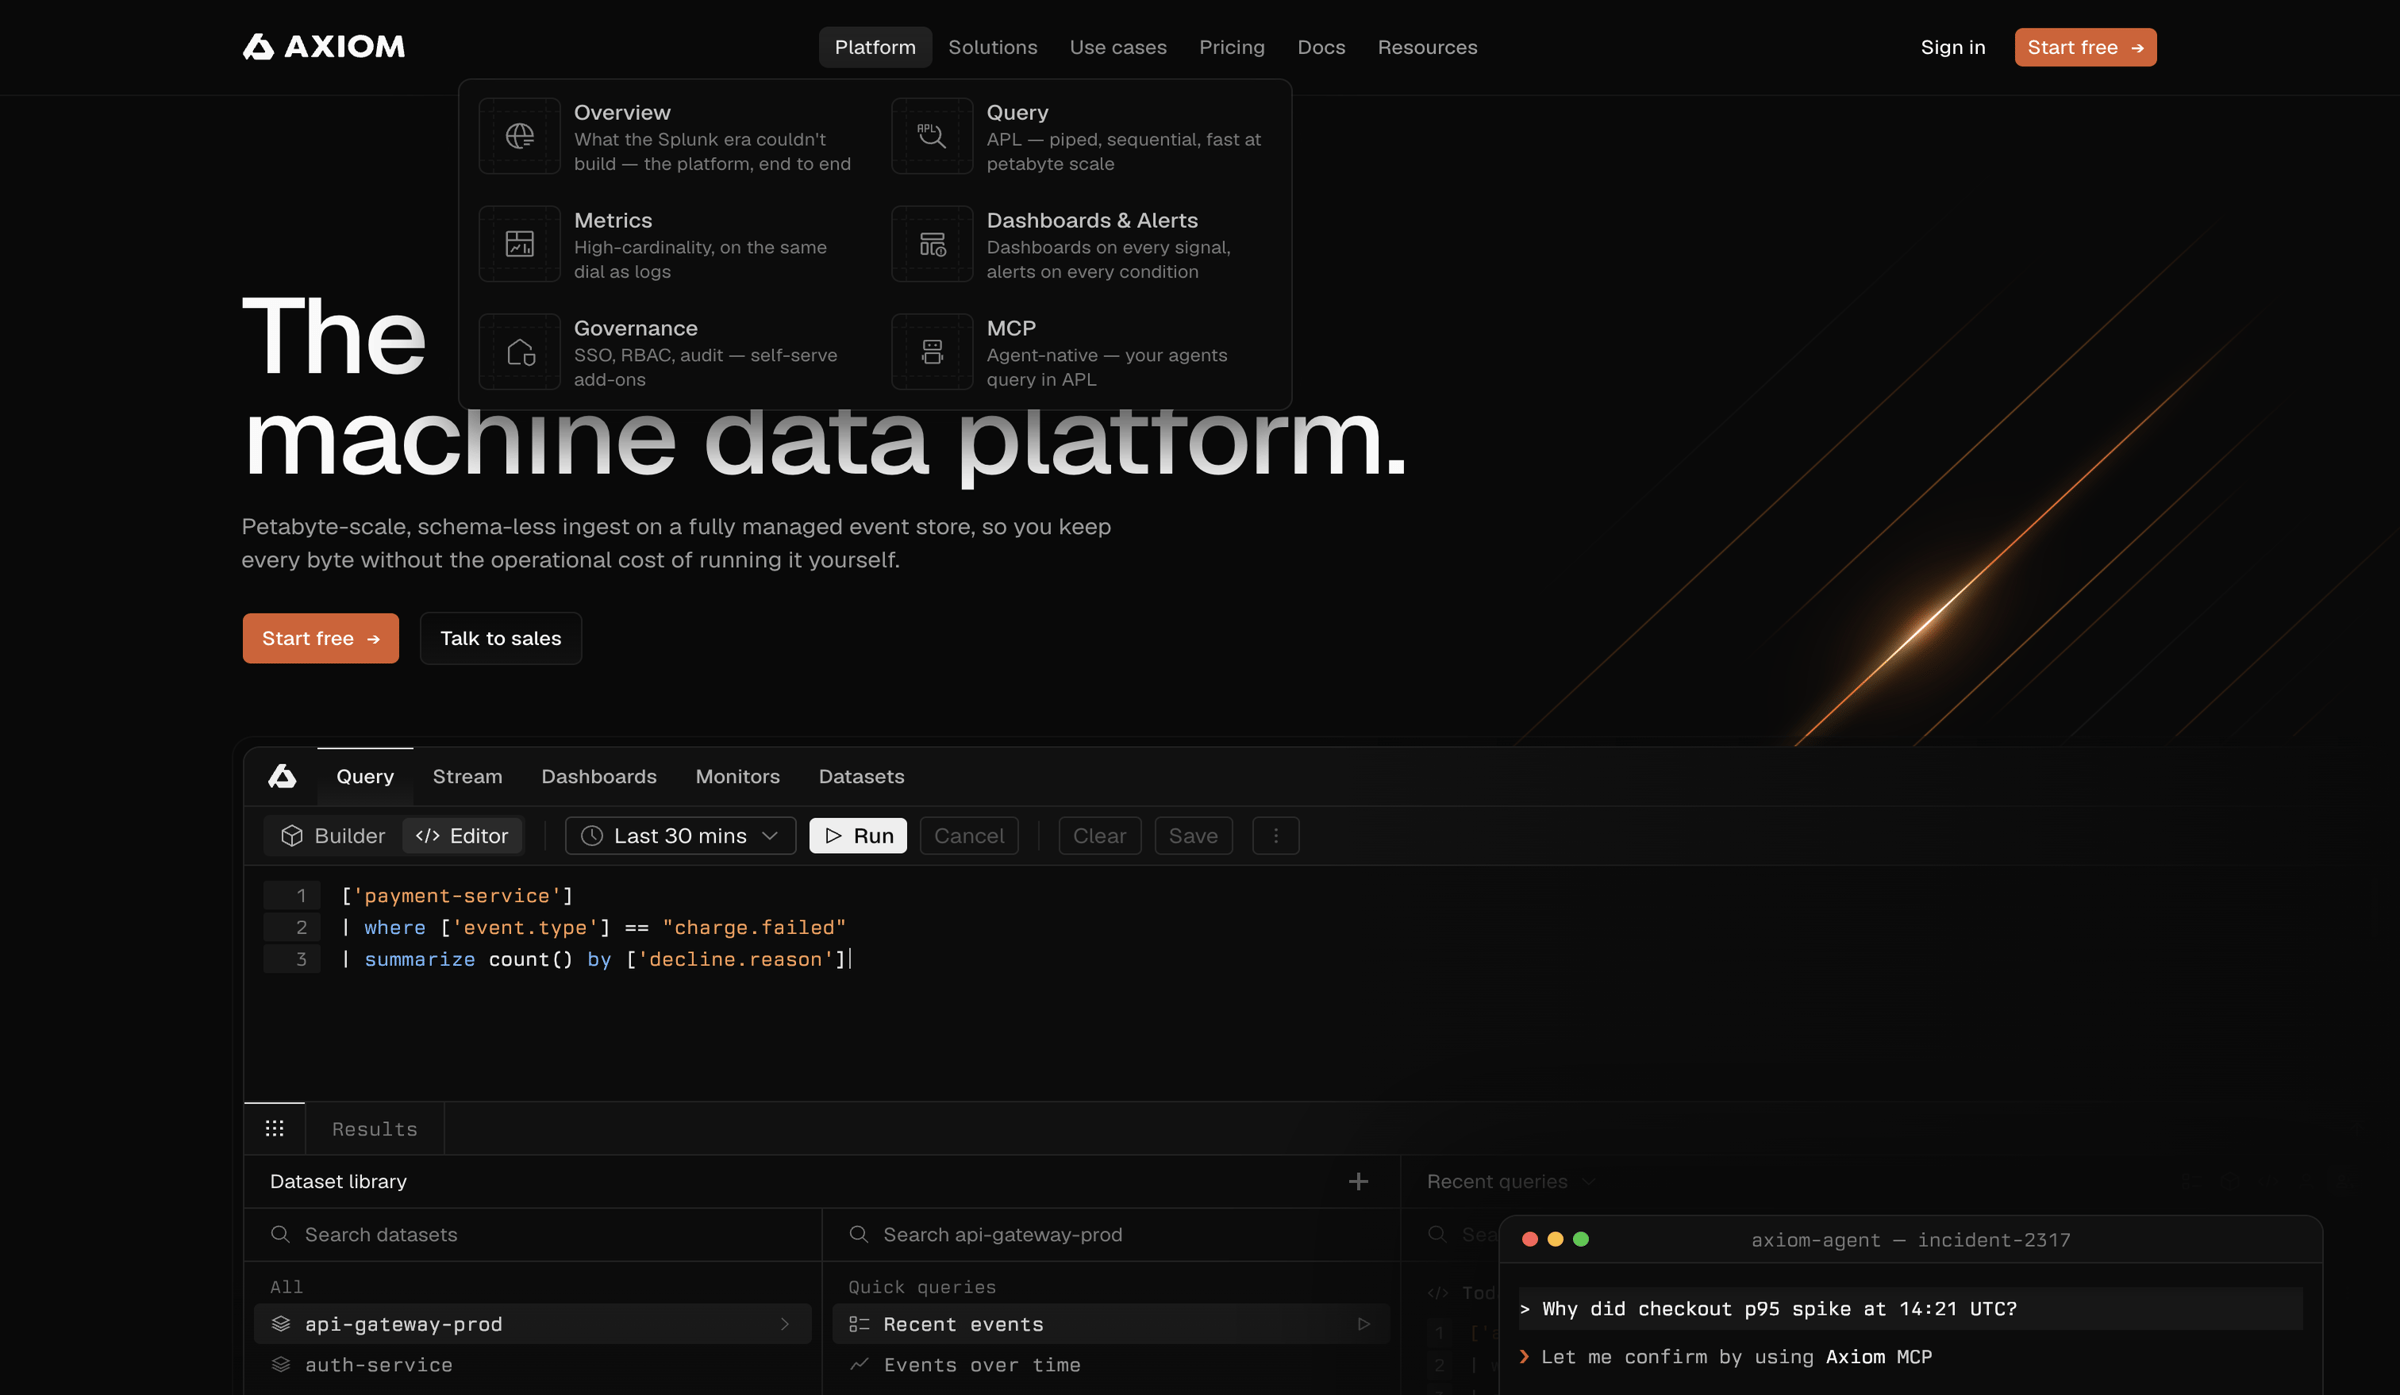Open the MCP menu entry
This screenshot has height=1395, width=2400.
point(1080,352)
